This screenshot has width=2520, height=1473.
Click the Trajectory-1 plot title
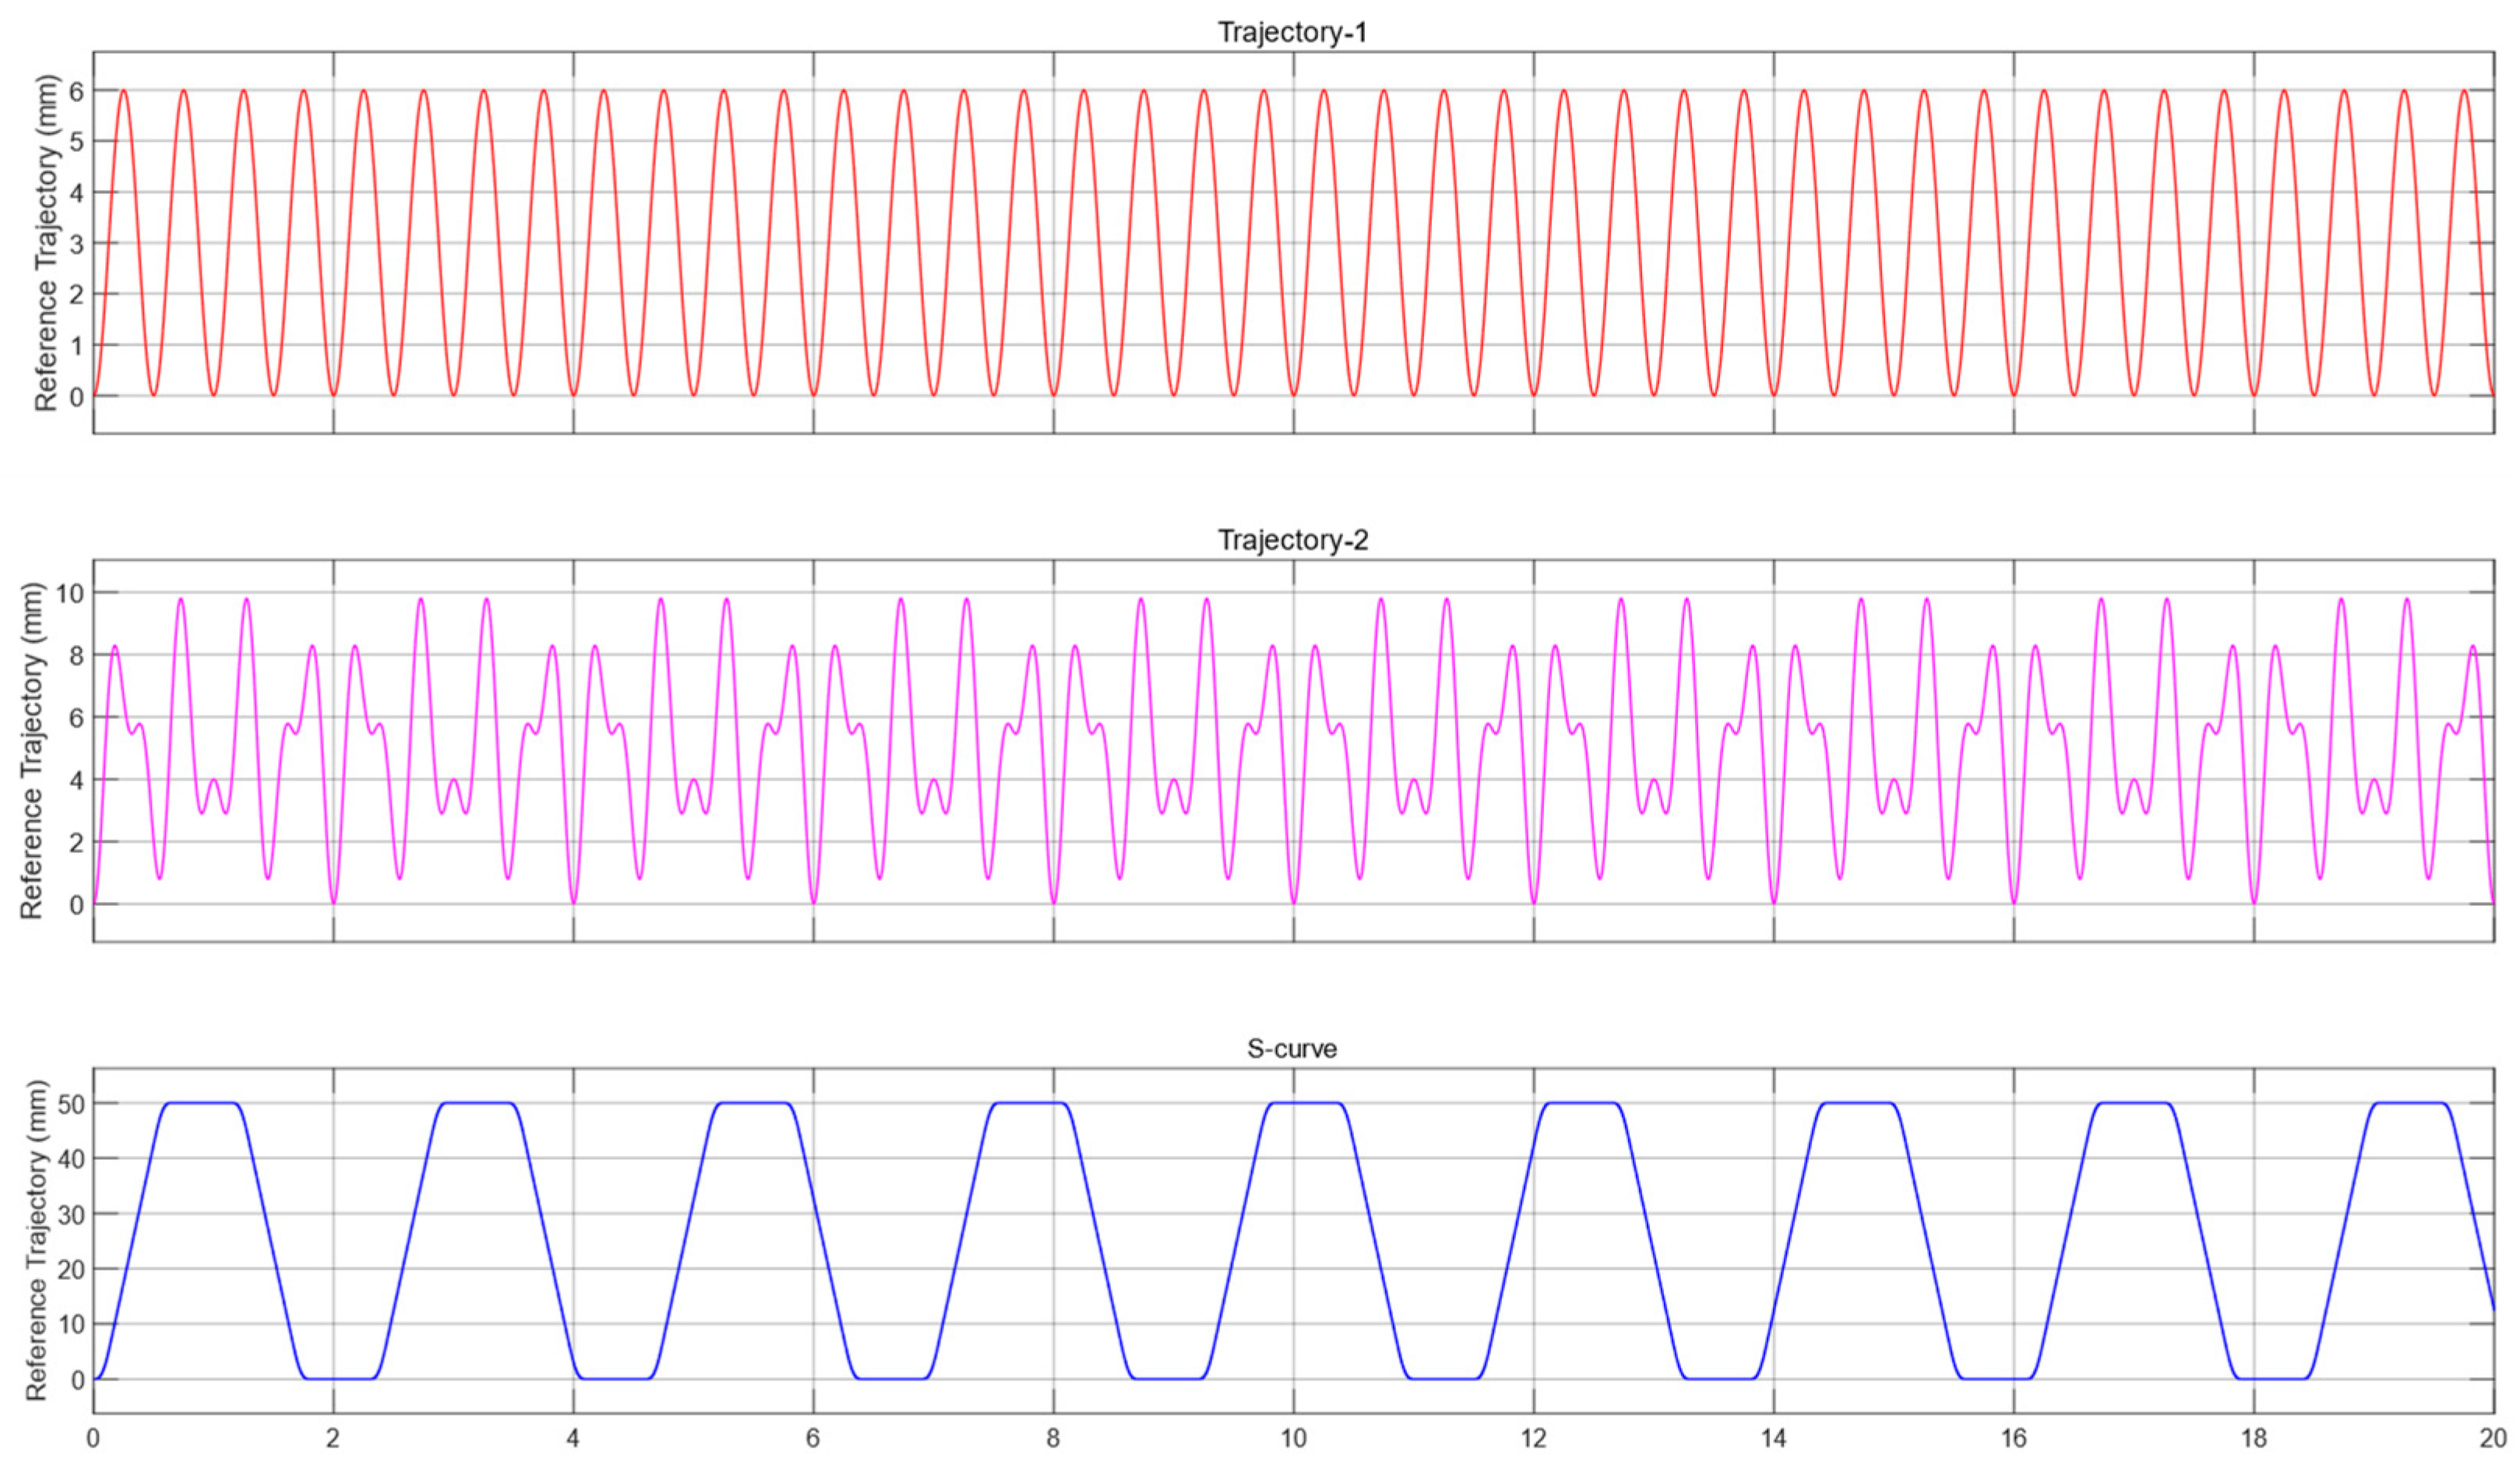[1292, 33]
